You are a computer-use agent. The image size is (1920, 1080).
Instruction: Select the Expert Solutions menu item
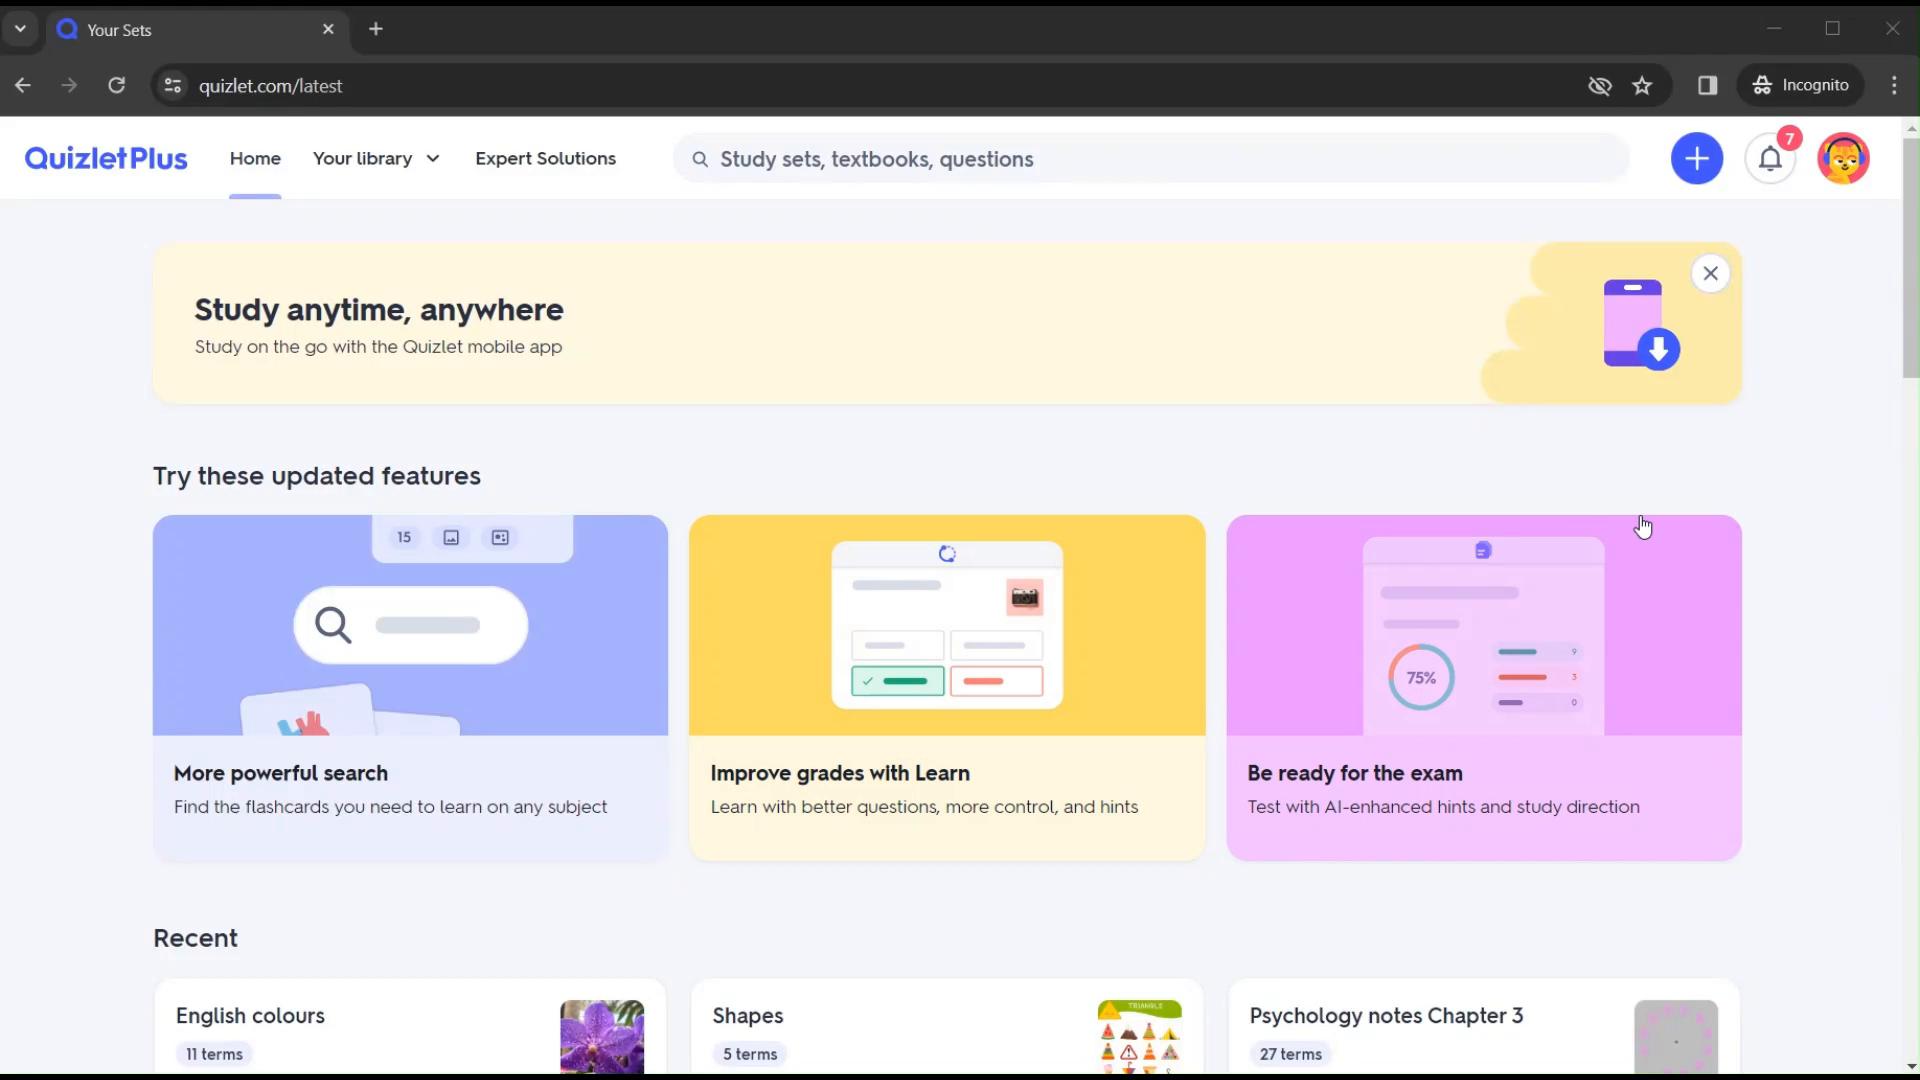coord(545,158)
